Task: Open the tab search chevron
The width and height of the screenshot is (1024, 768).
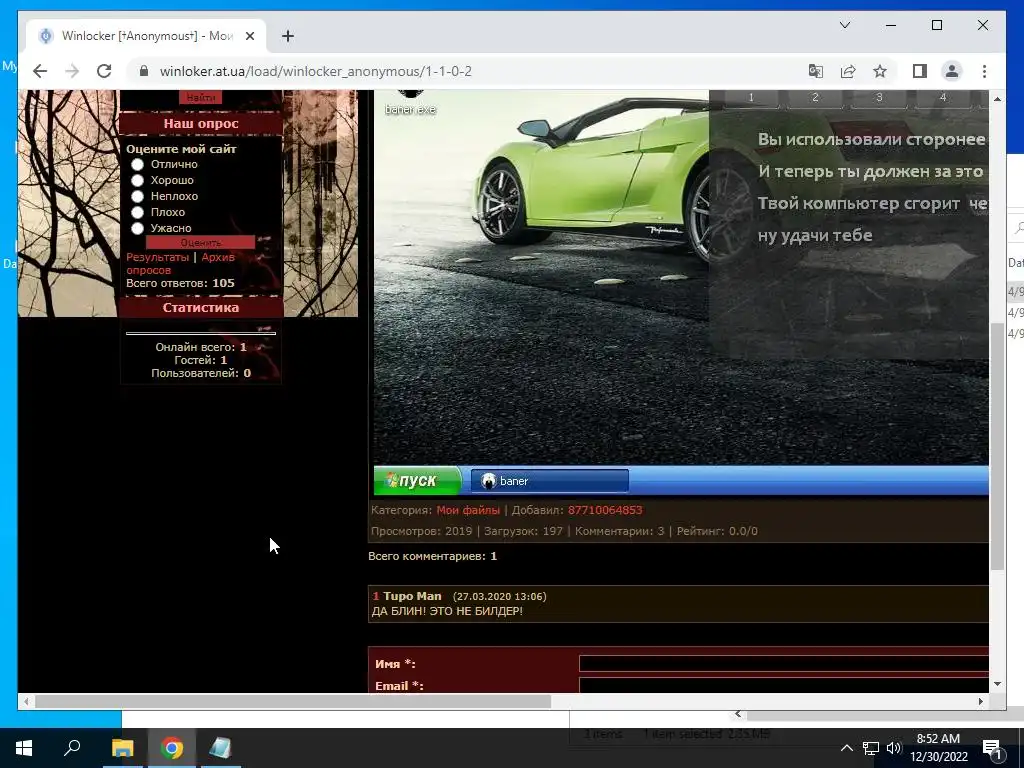Action: (x=844, y=25)
